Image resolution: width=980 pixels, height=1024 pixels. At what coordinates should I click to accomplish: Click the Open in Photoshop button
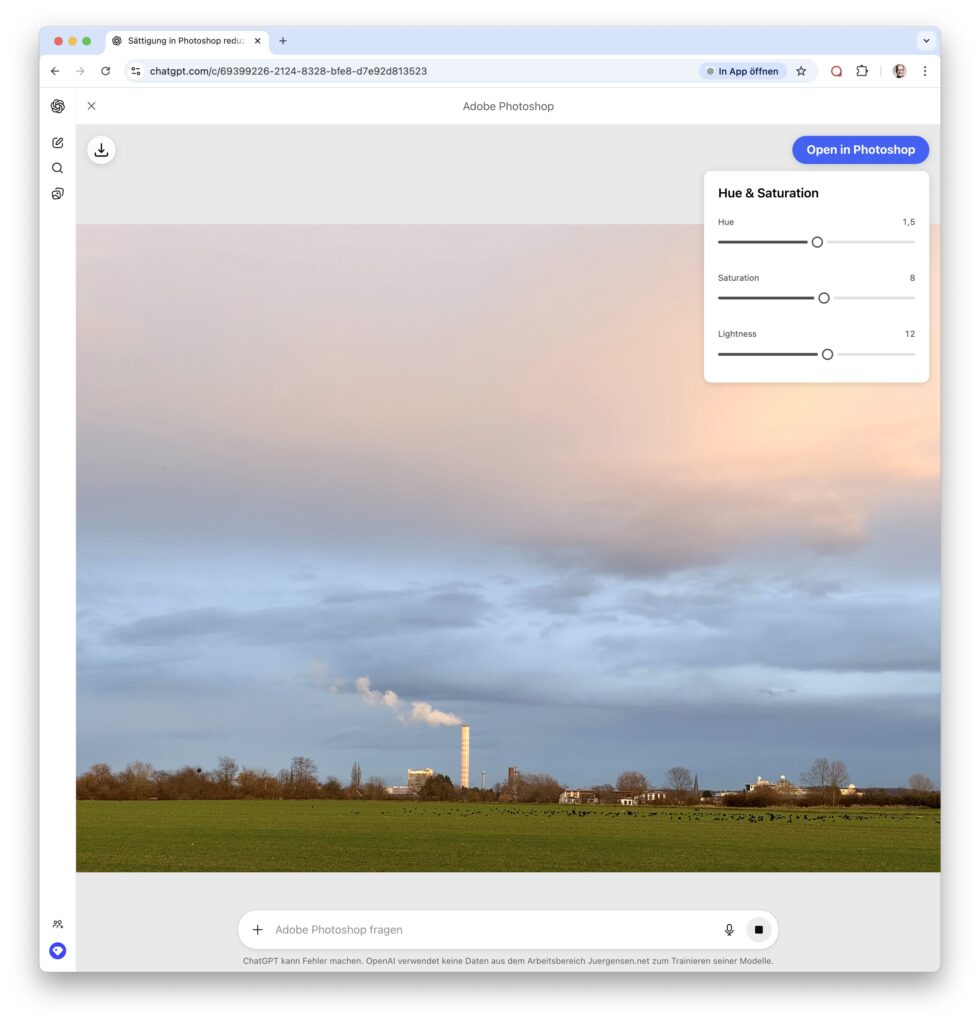click(x=860, y=150)
